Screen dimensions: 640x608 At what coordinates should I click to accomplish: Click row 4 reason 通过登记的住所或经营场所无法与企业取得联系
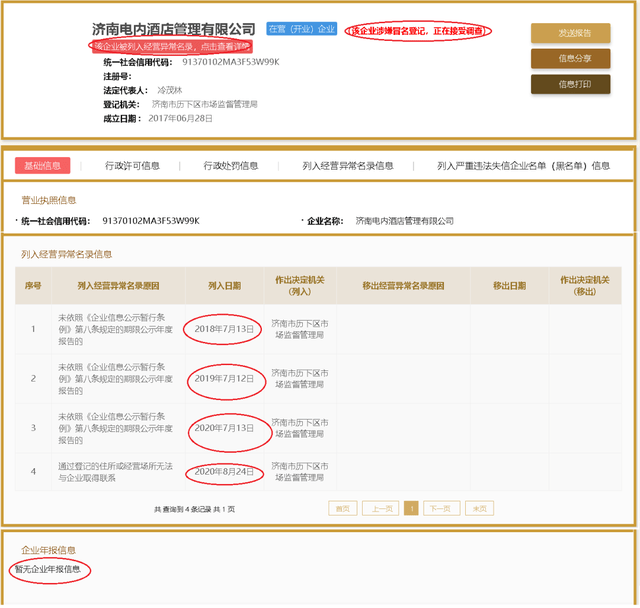coord(116,472)
